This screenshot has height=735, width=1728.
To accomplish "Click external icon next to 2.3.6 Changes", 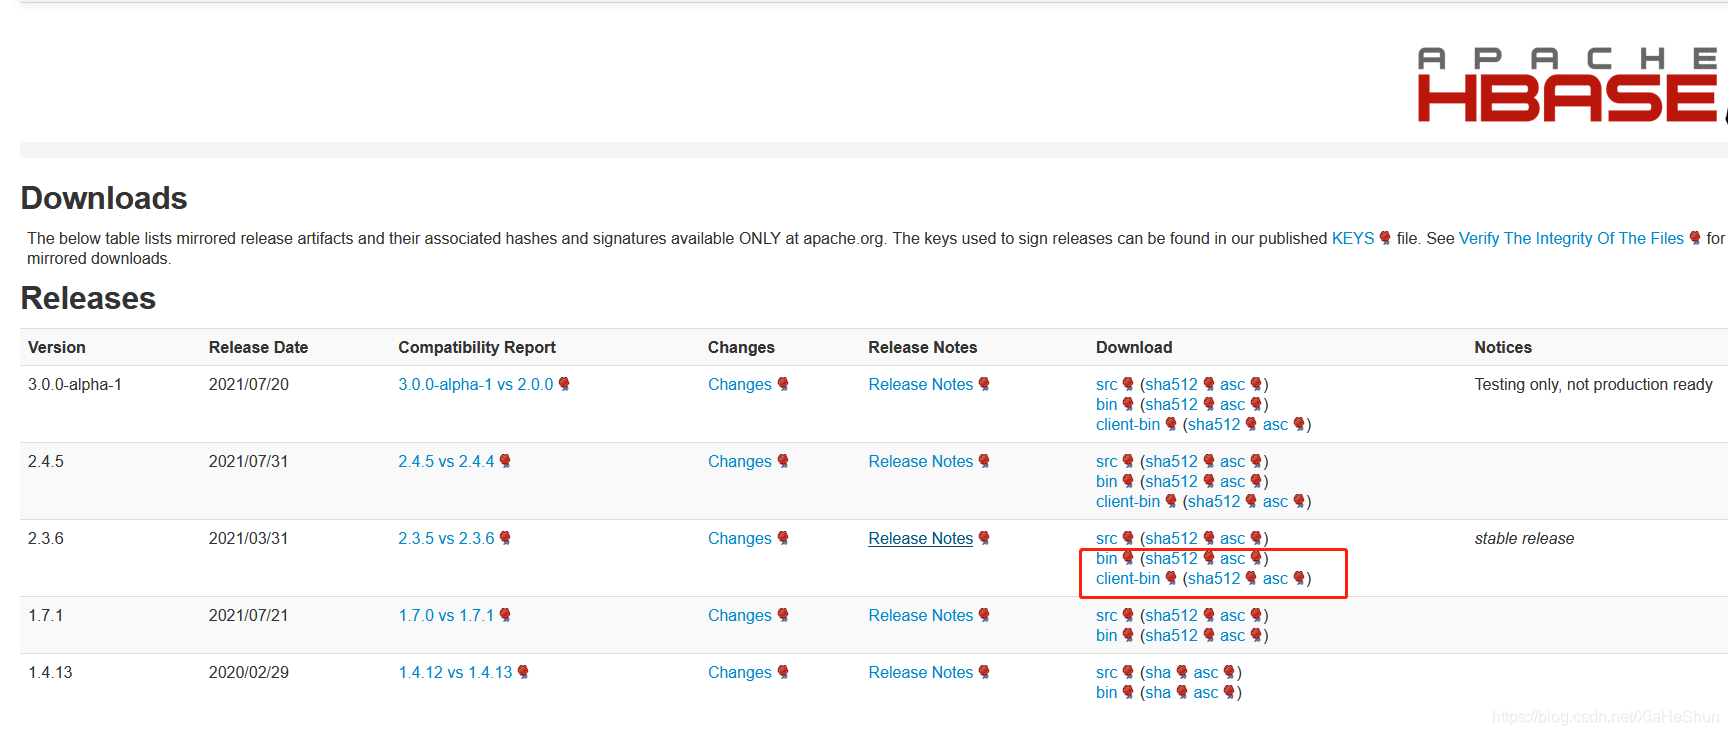I will pos(783,538).
